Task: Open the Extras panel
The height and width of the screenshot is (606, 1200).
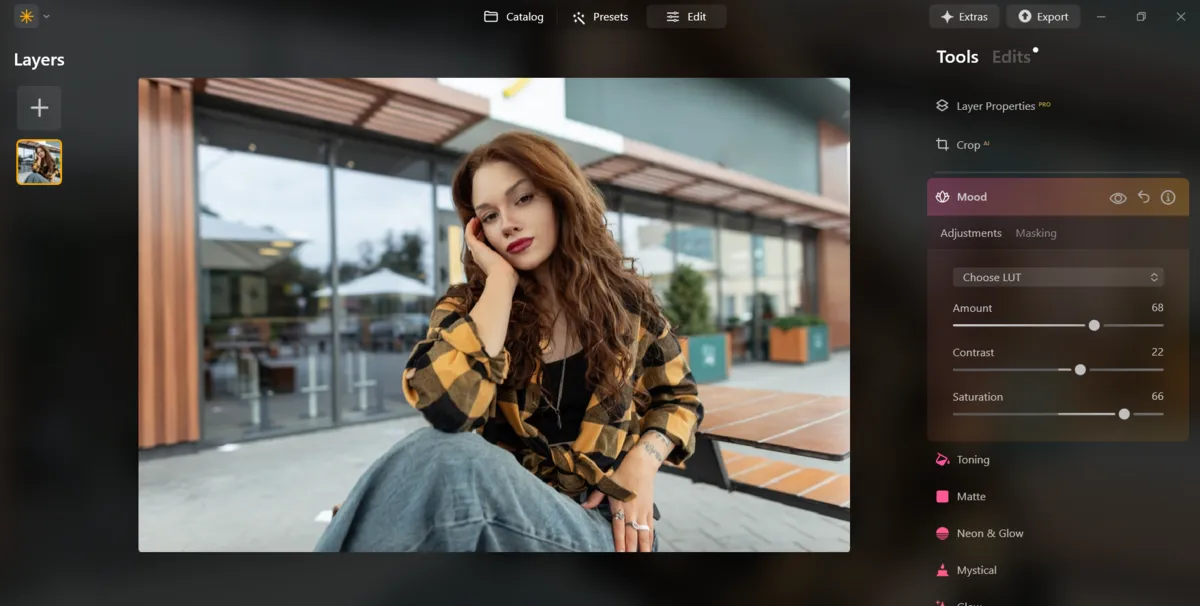Action: tap(964, 16)
